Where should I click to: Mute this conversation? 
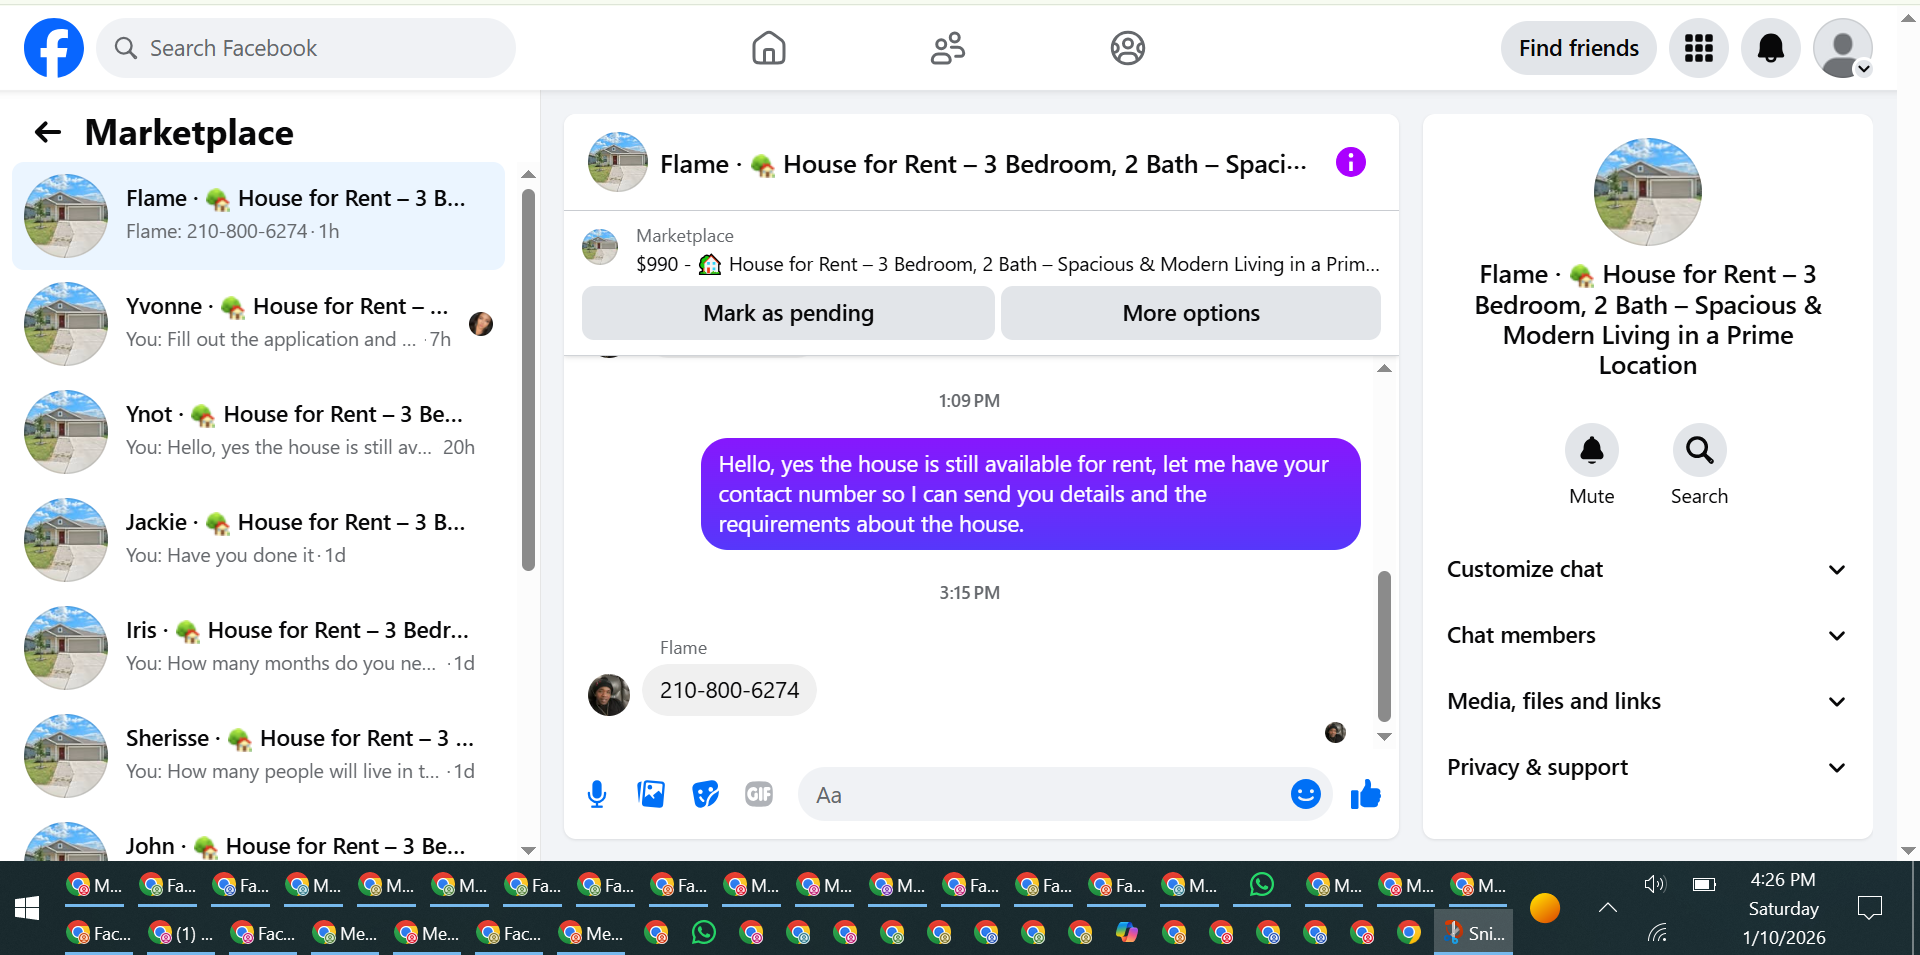(1592, 466)
